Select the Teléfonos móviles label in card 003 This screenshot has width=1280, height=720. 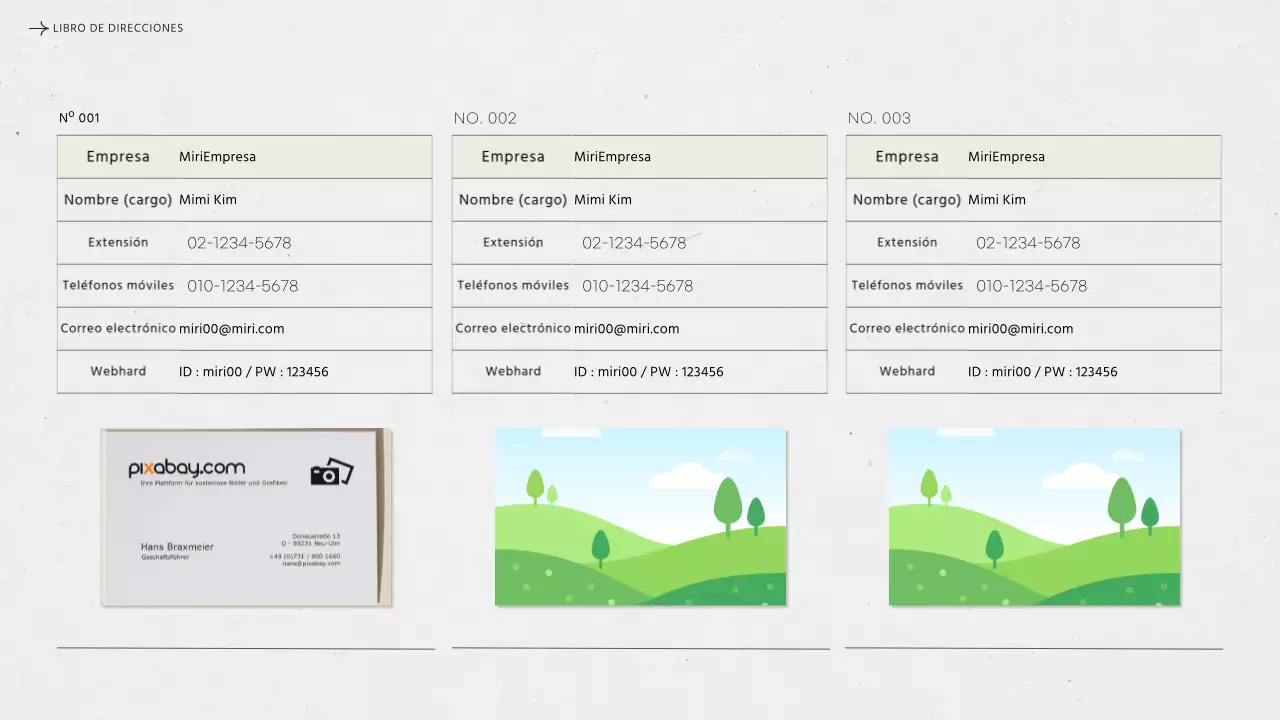(x=907, y=286)
